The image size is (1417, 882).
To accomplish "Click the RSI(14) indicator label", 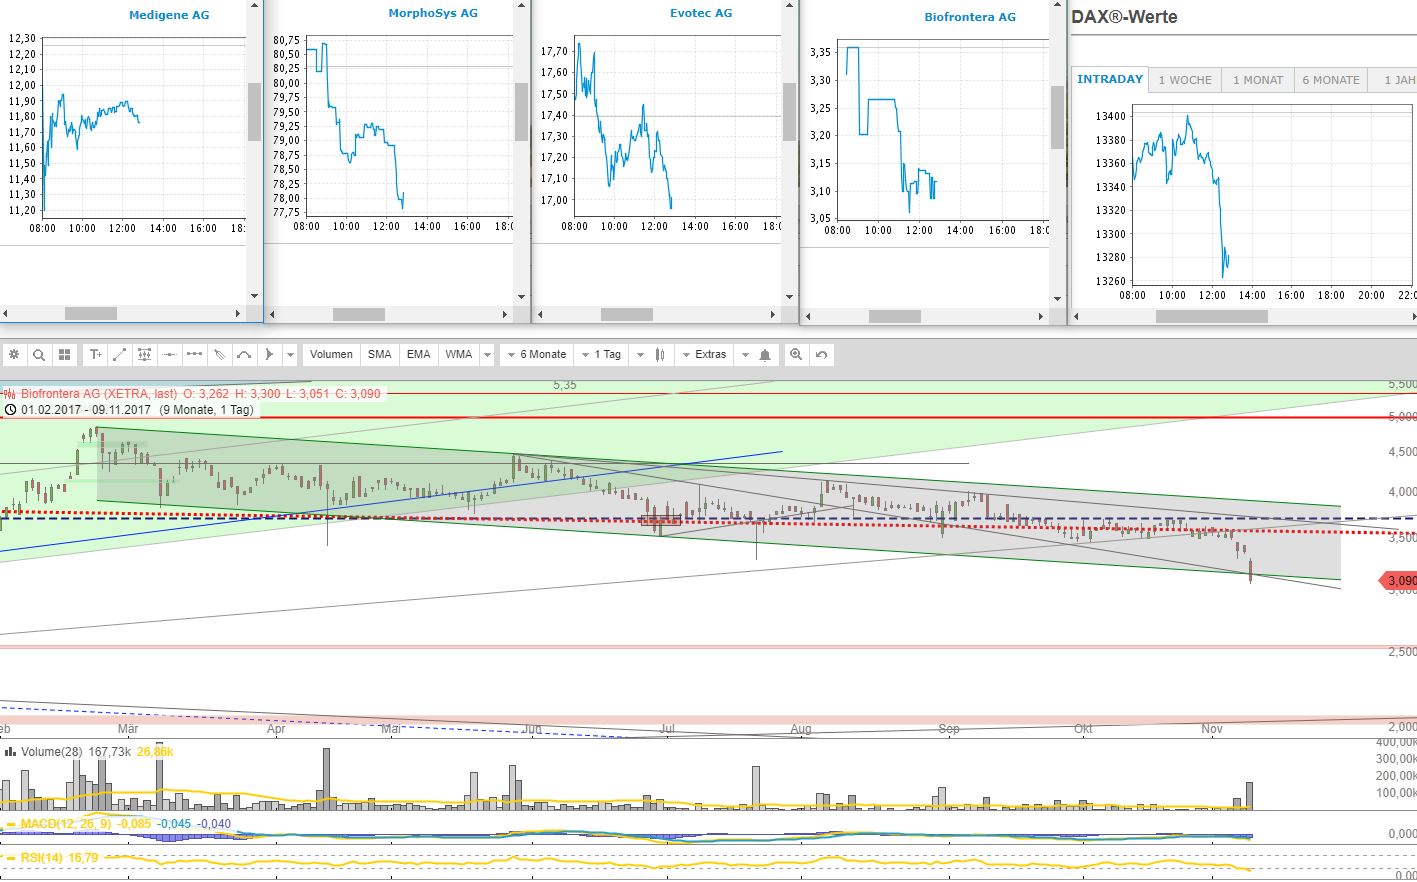I will click(42, 858).
